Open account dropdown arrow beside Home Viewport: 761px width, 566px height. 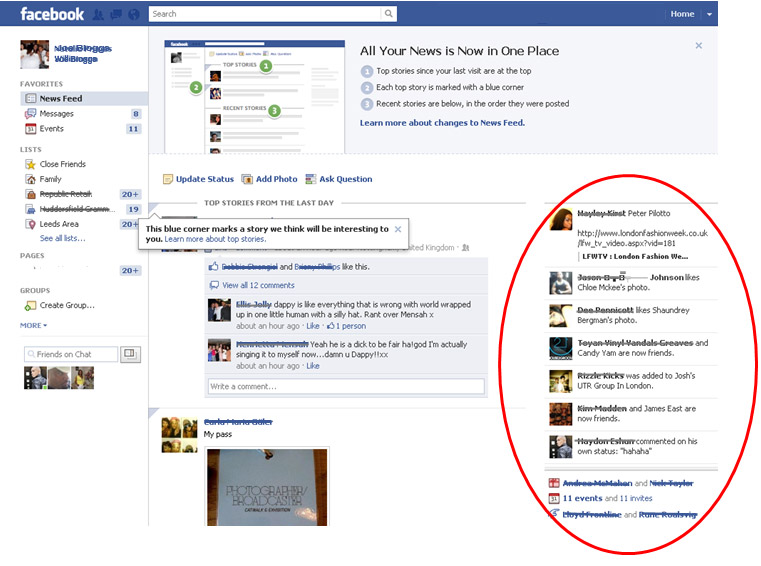coord(709,14)
